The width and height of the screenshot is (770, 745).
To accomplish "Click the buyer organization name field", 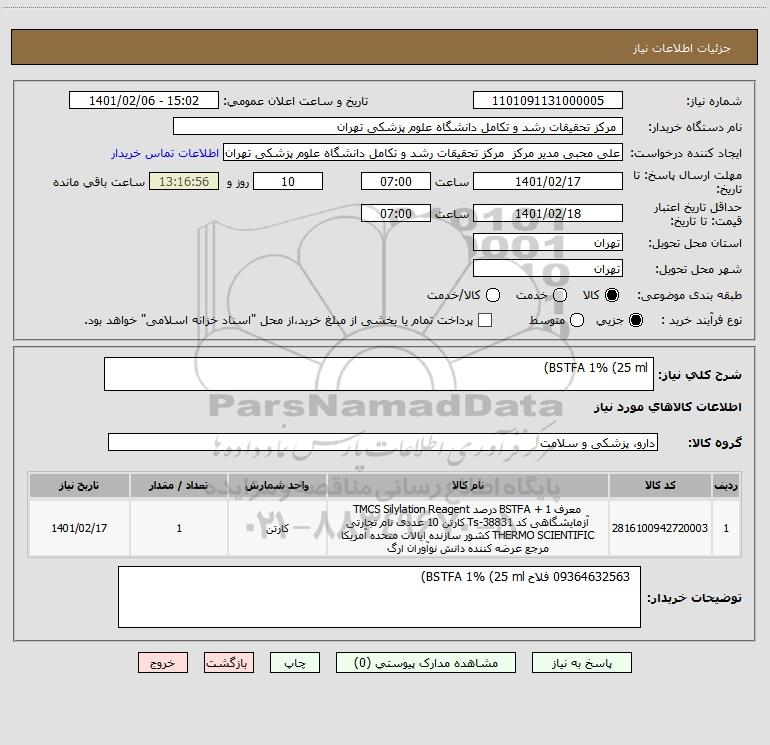I will 398,127.
